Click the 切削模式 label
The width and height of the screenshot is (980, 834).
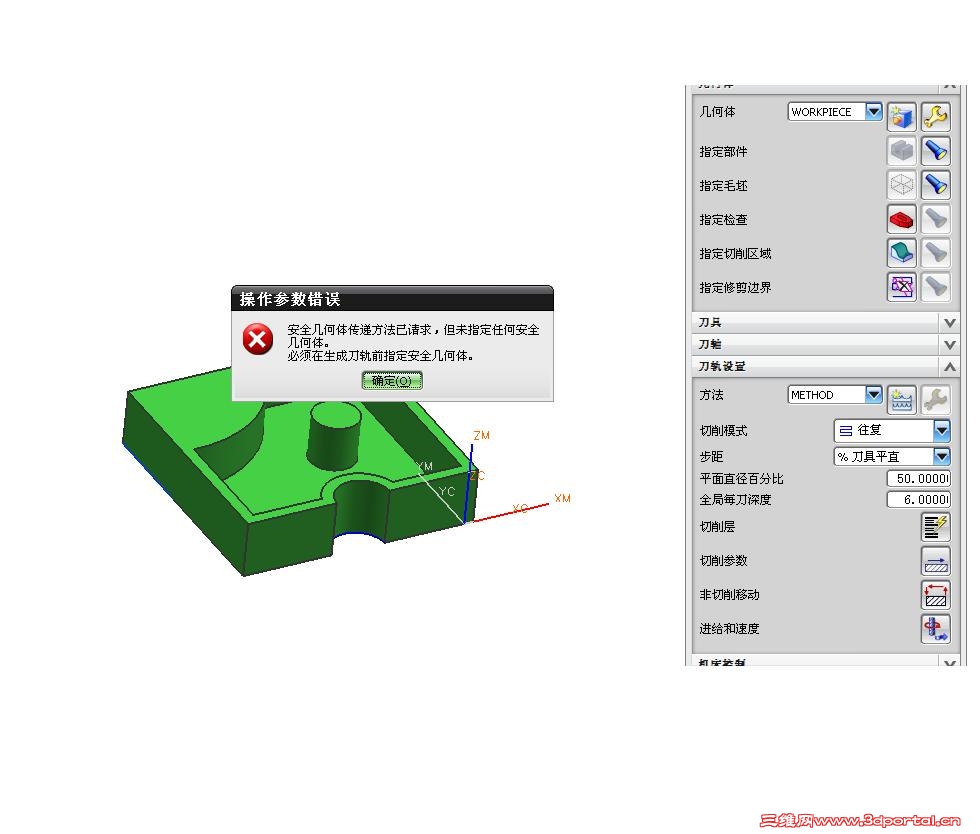point(723,431)
